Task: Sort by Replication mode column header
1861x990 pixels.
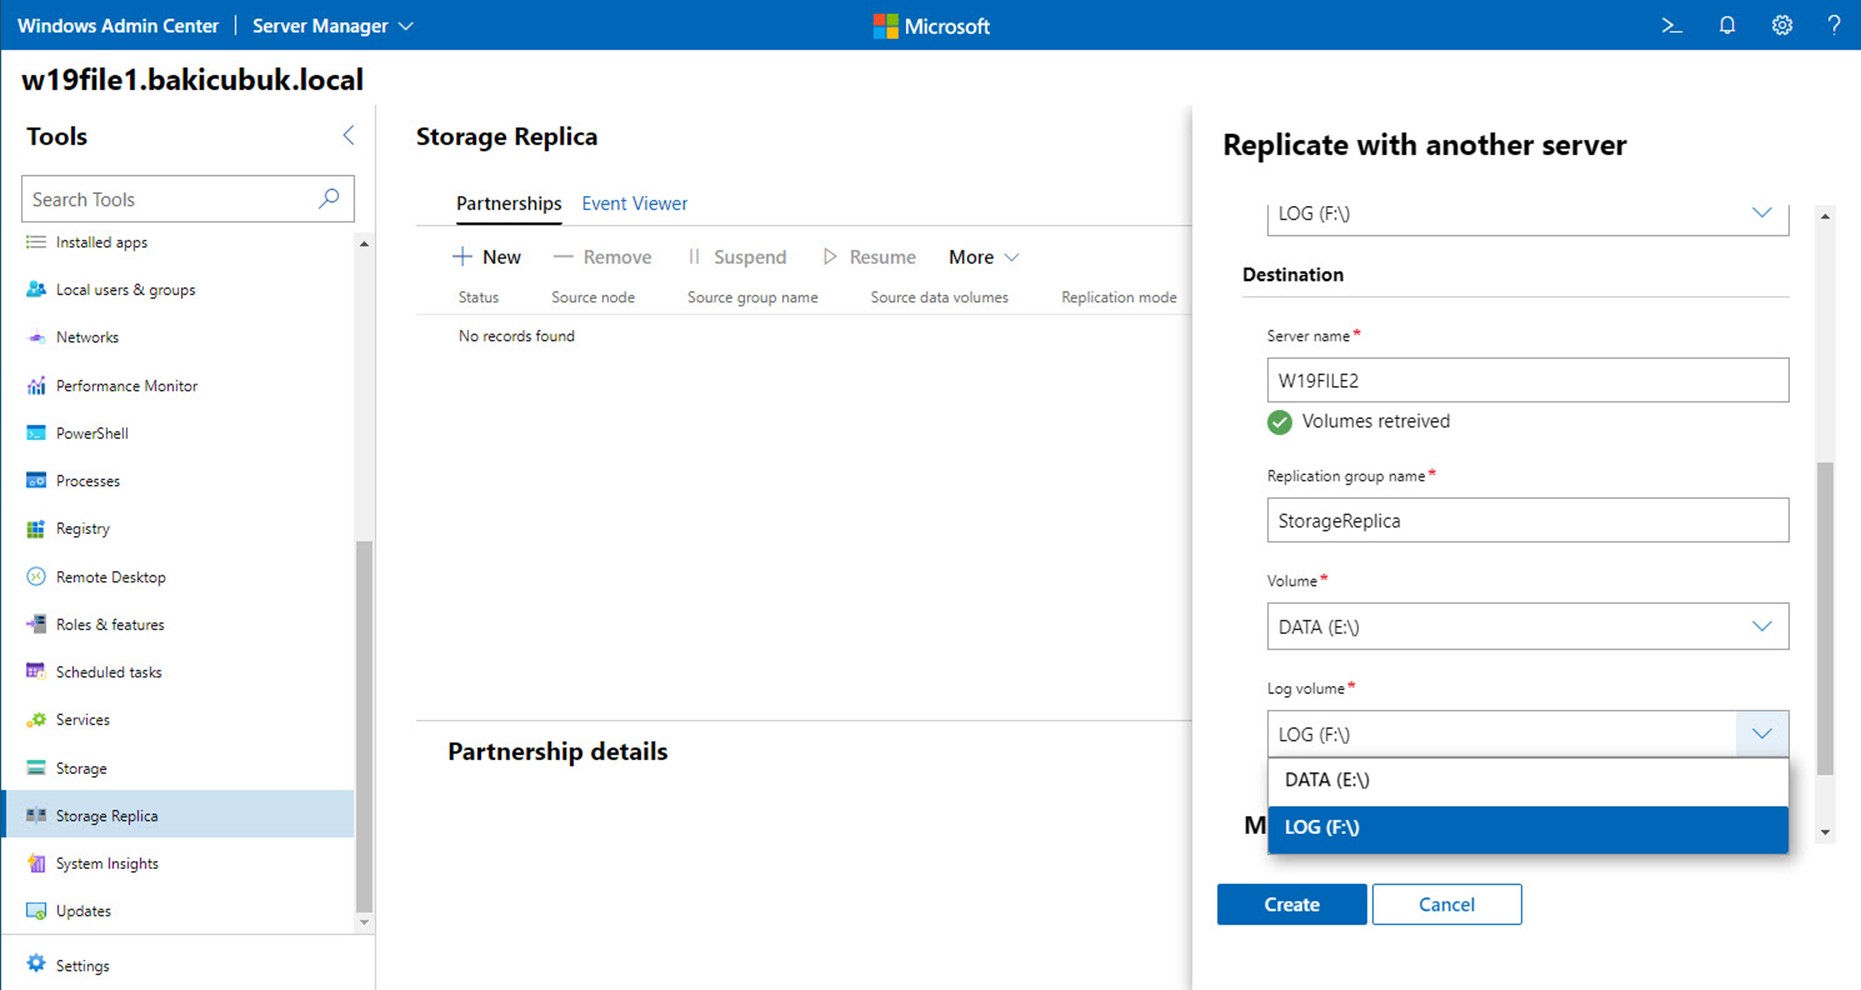Action: coord(1119,297)
